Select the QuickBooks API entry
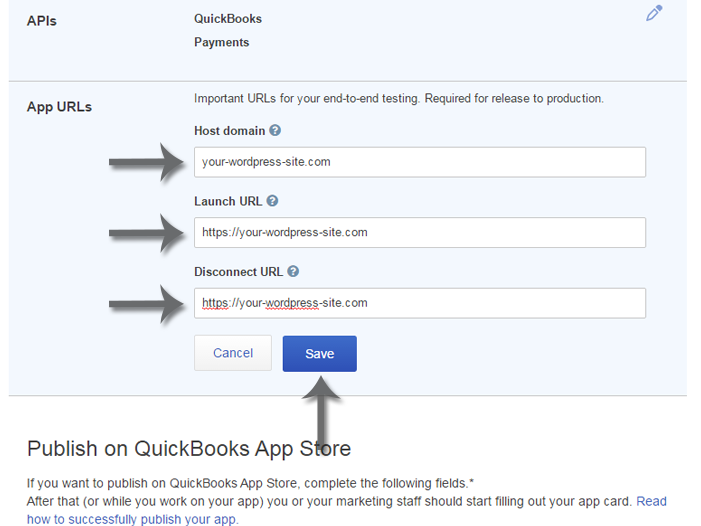This screenshot has height=526, width=701. (228, 19)
